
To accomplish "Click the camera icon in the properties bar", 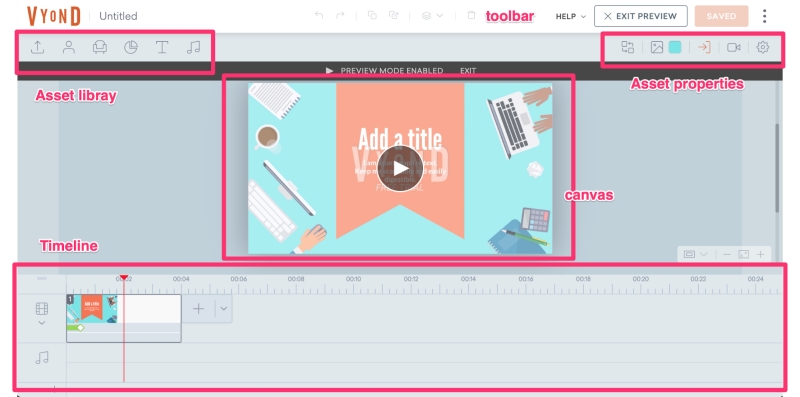I will point(734,47).
